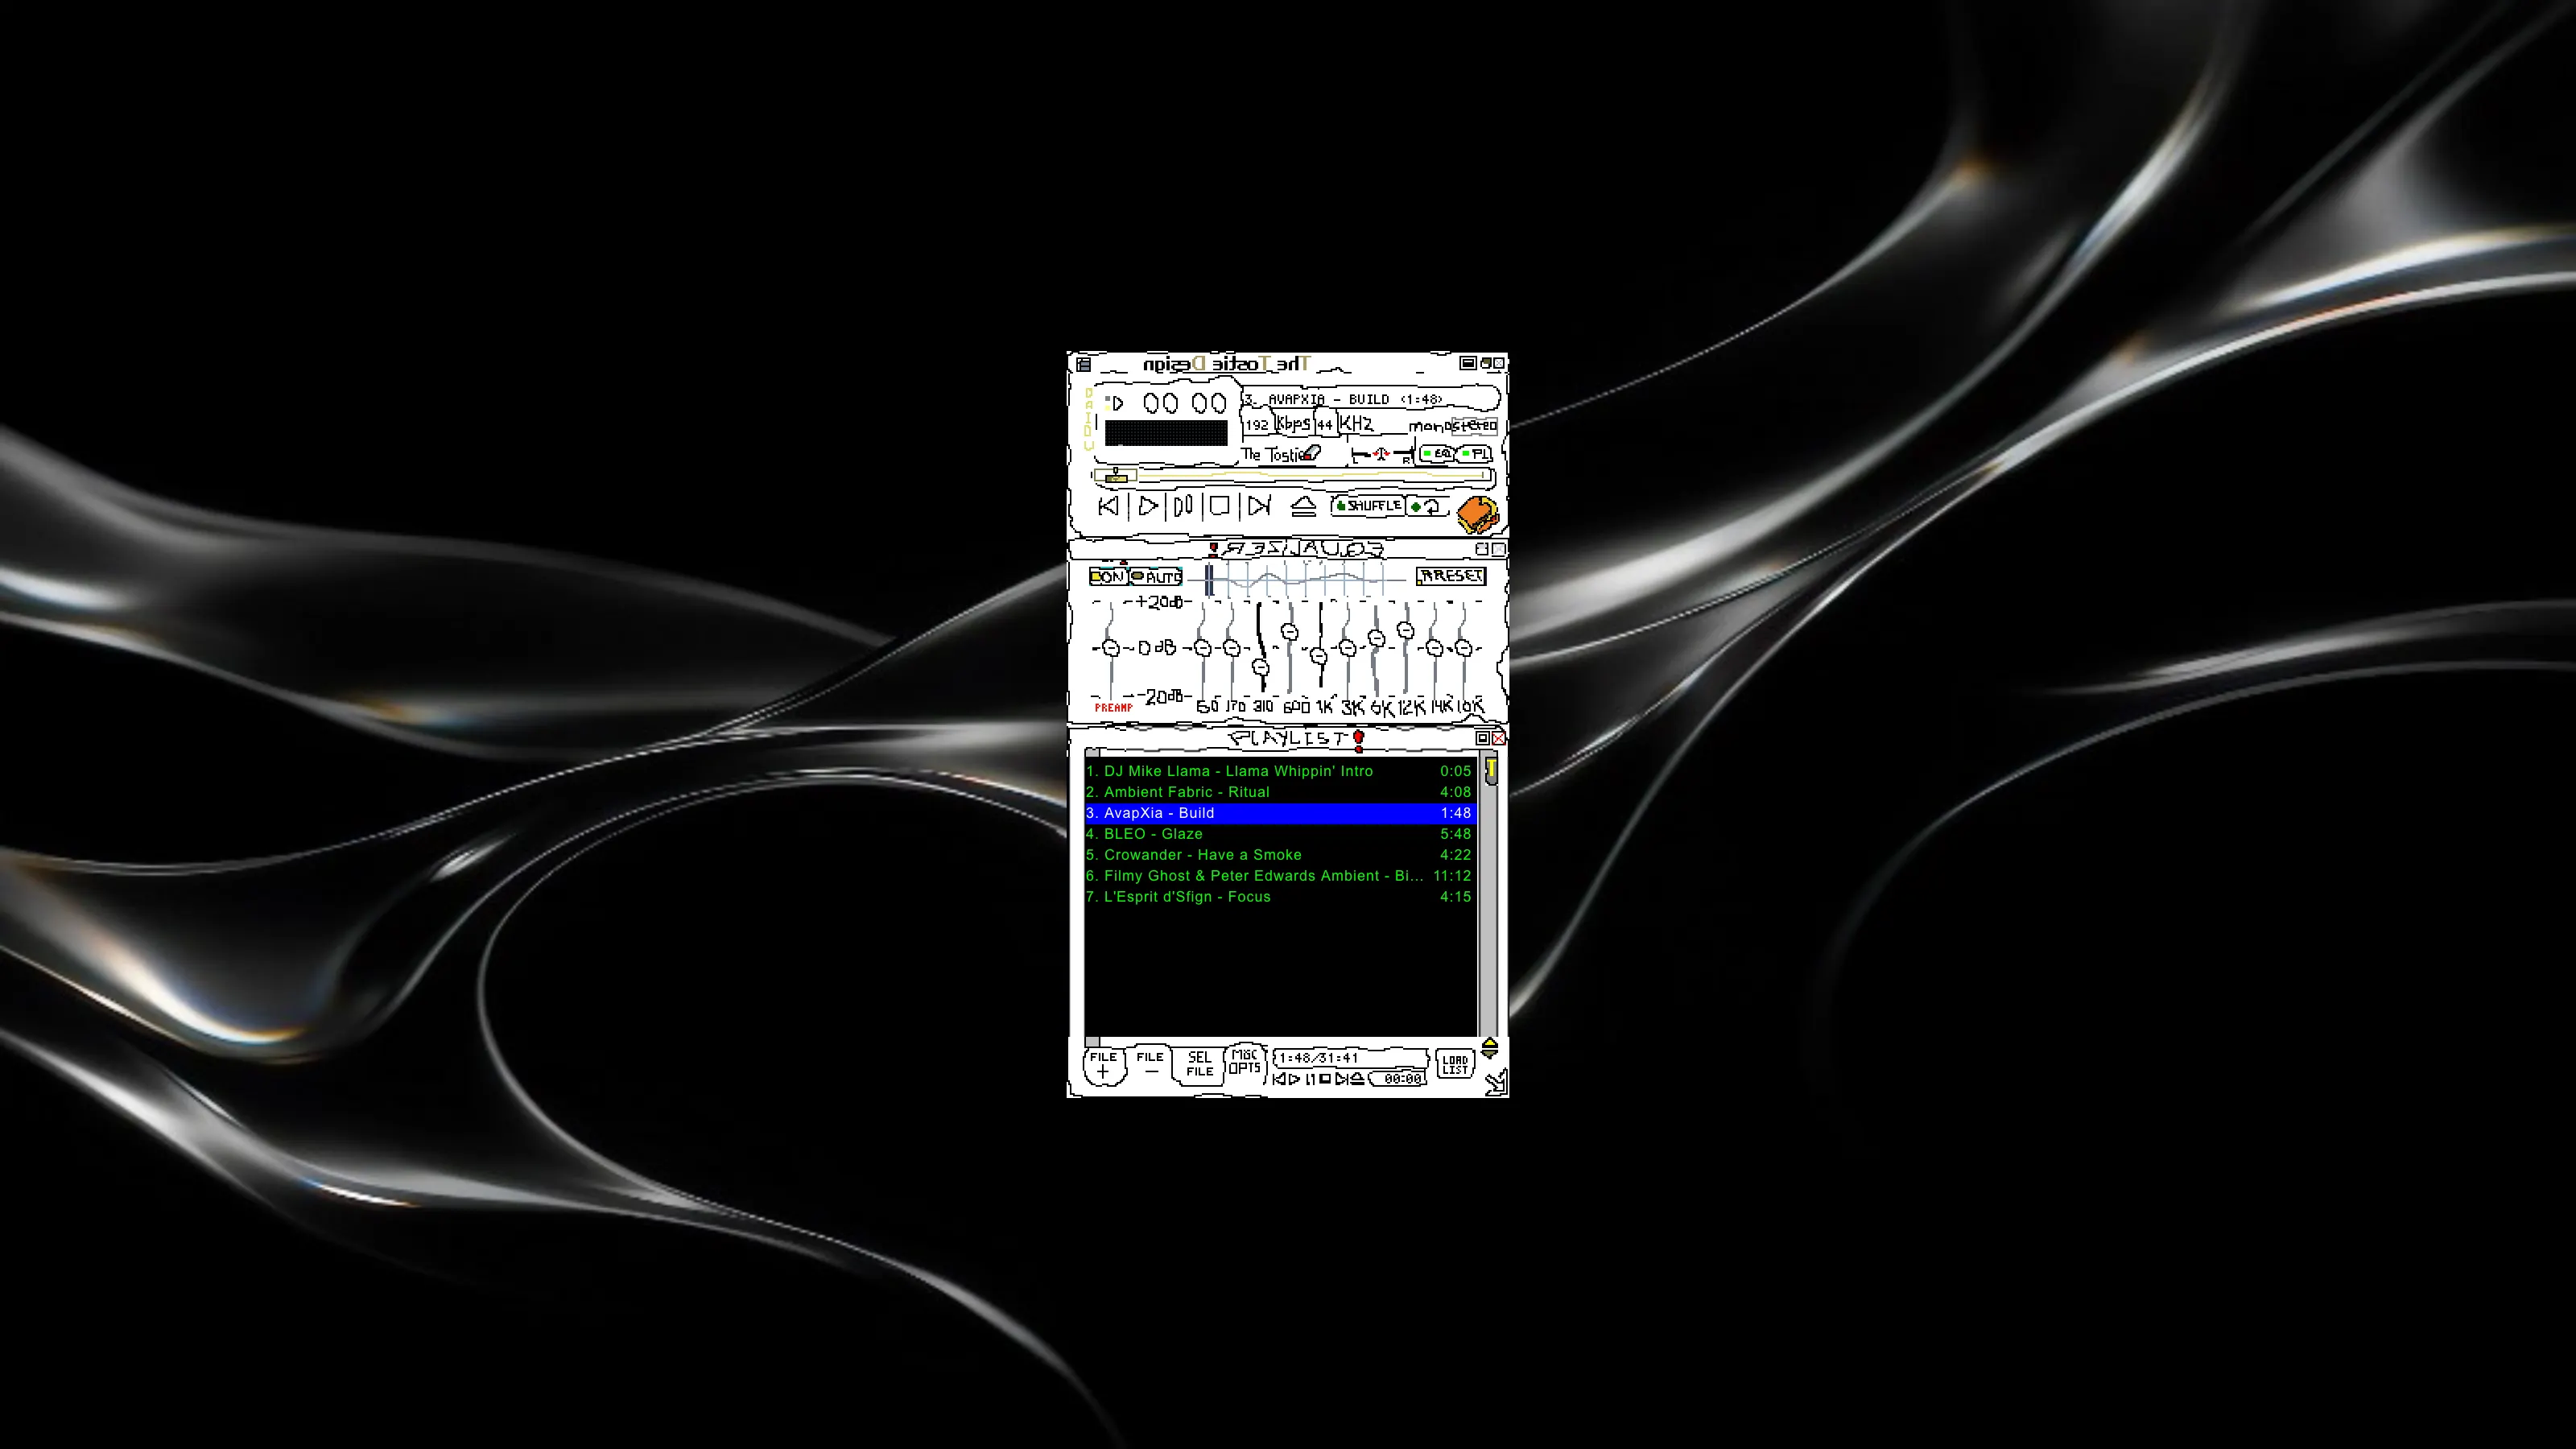Click the balance slider with scales icon
Image resolution: width=2576 pixels, height=1449 pixels.
pyautogui.click(x=1381, y=455)
